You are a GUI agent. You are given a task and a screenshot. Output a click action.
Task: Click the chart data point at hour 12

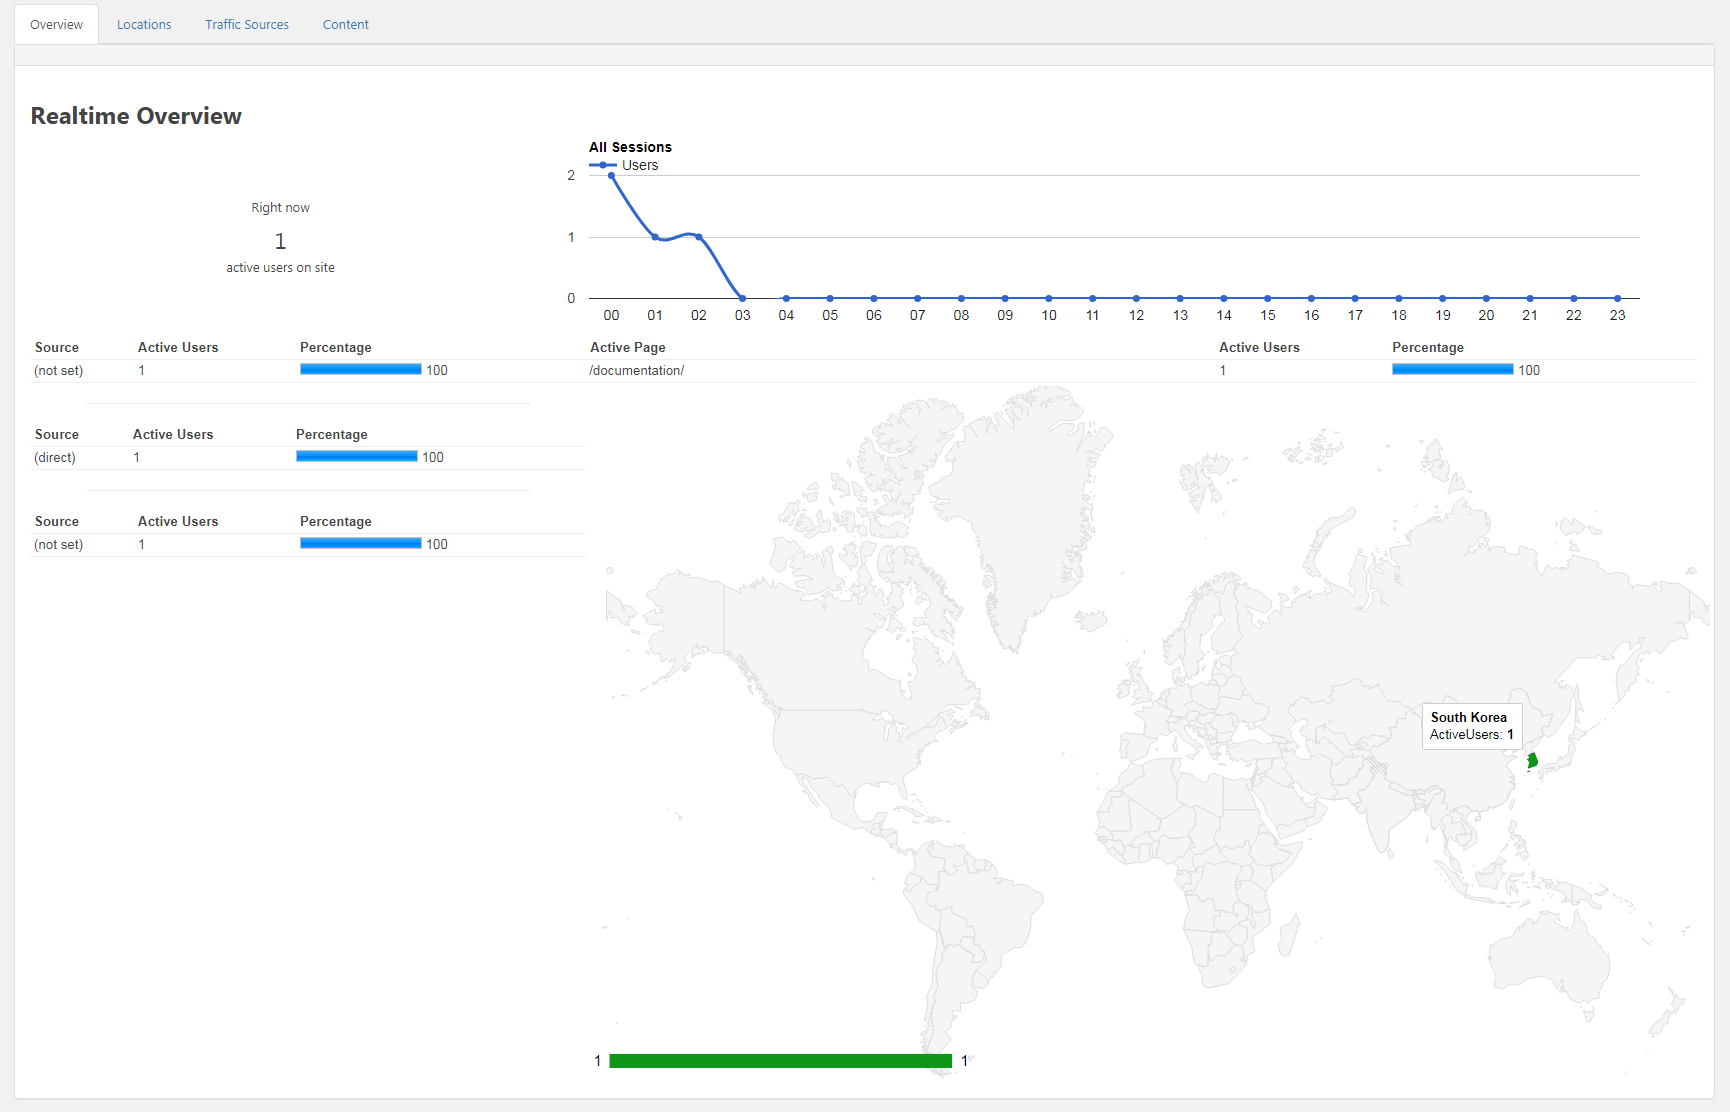pos(1136,298)
